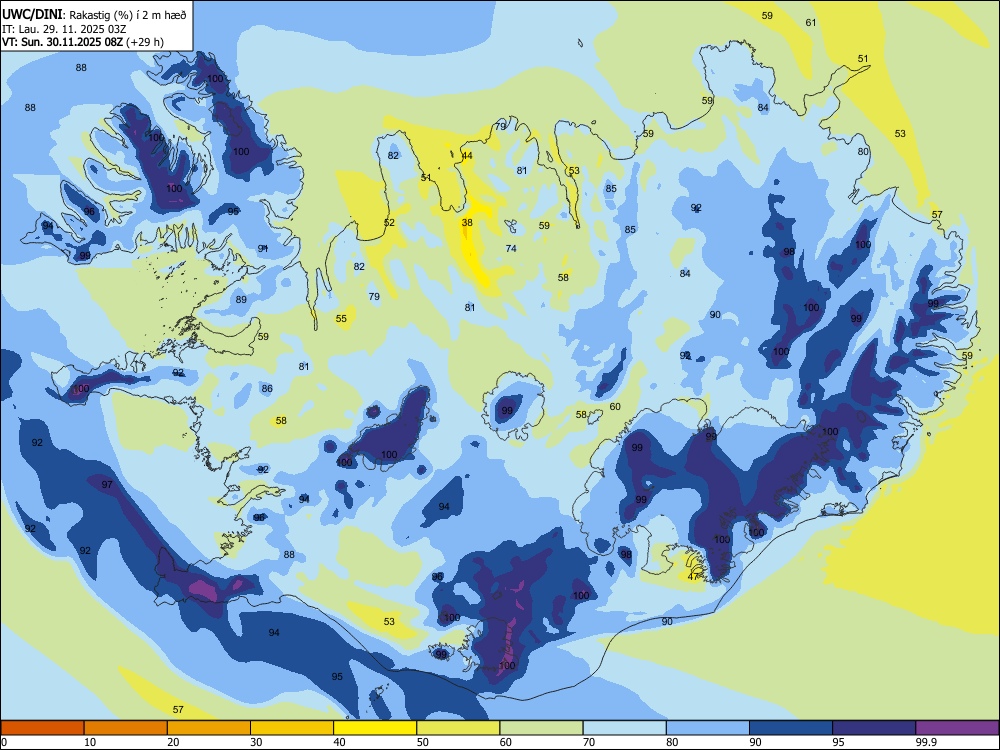
Task: Select the orange 10–20 legend swatch
Action: (x=126, y=728)
